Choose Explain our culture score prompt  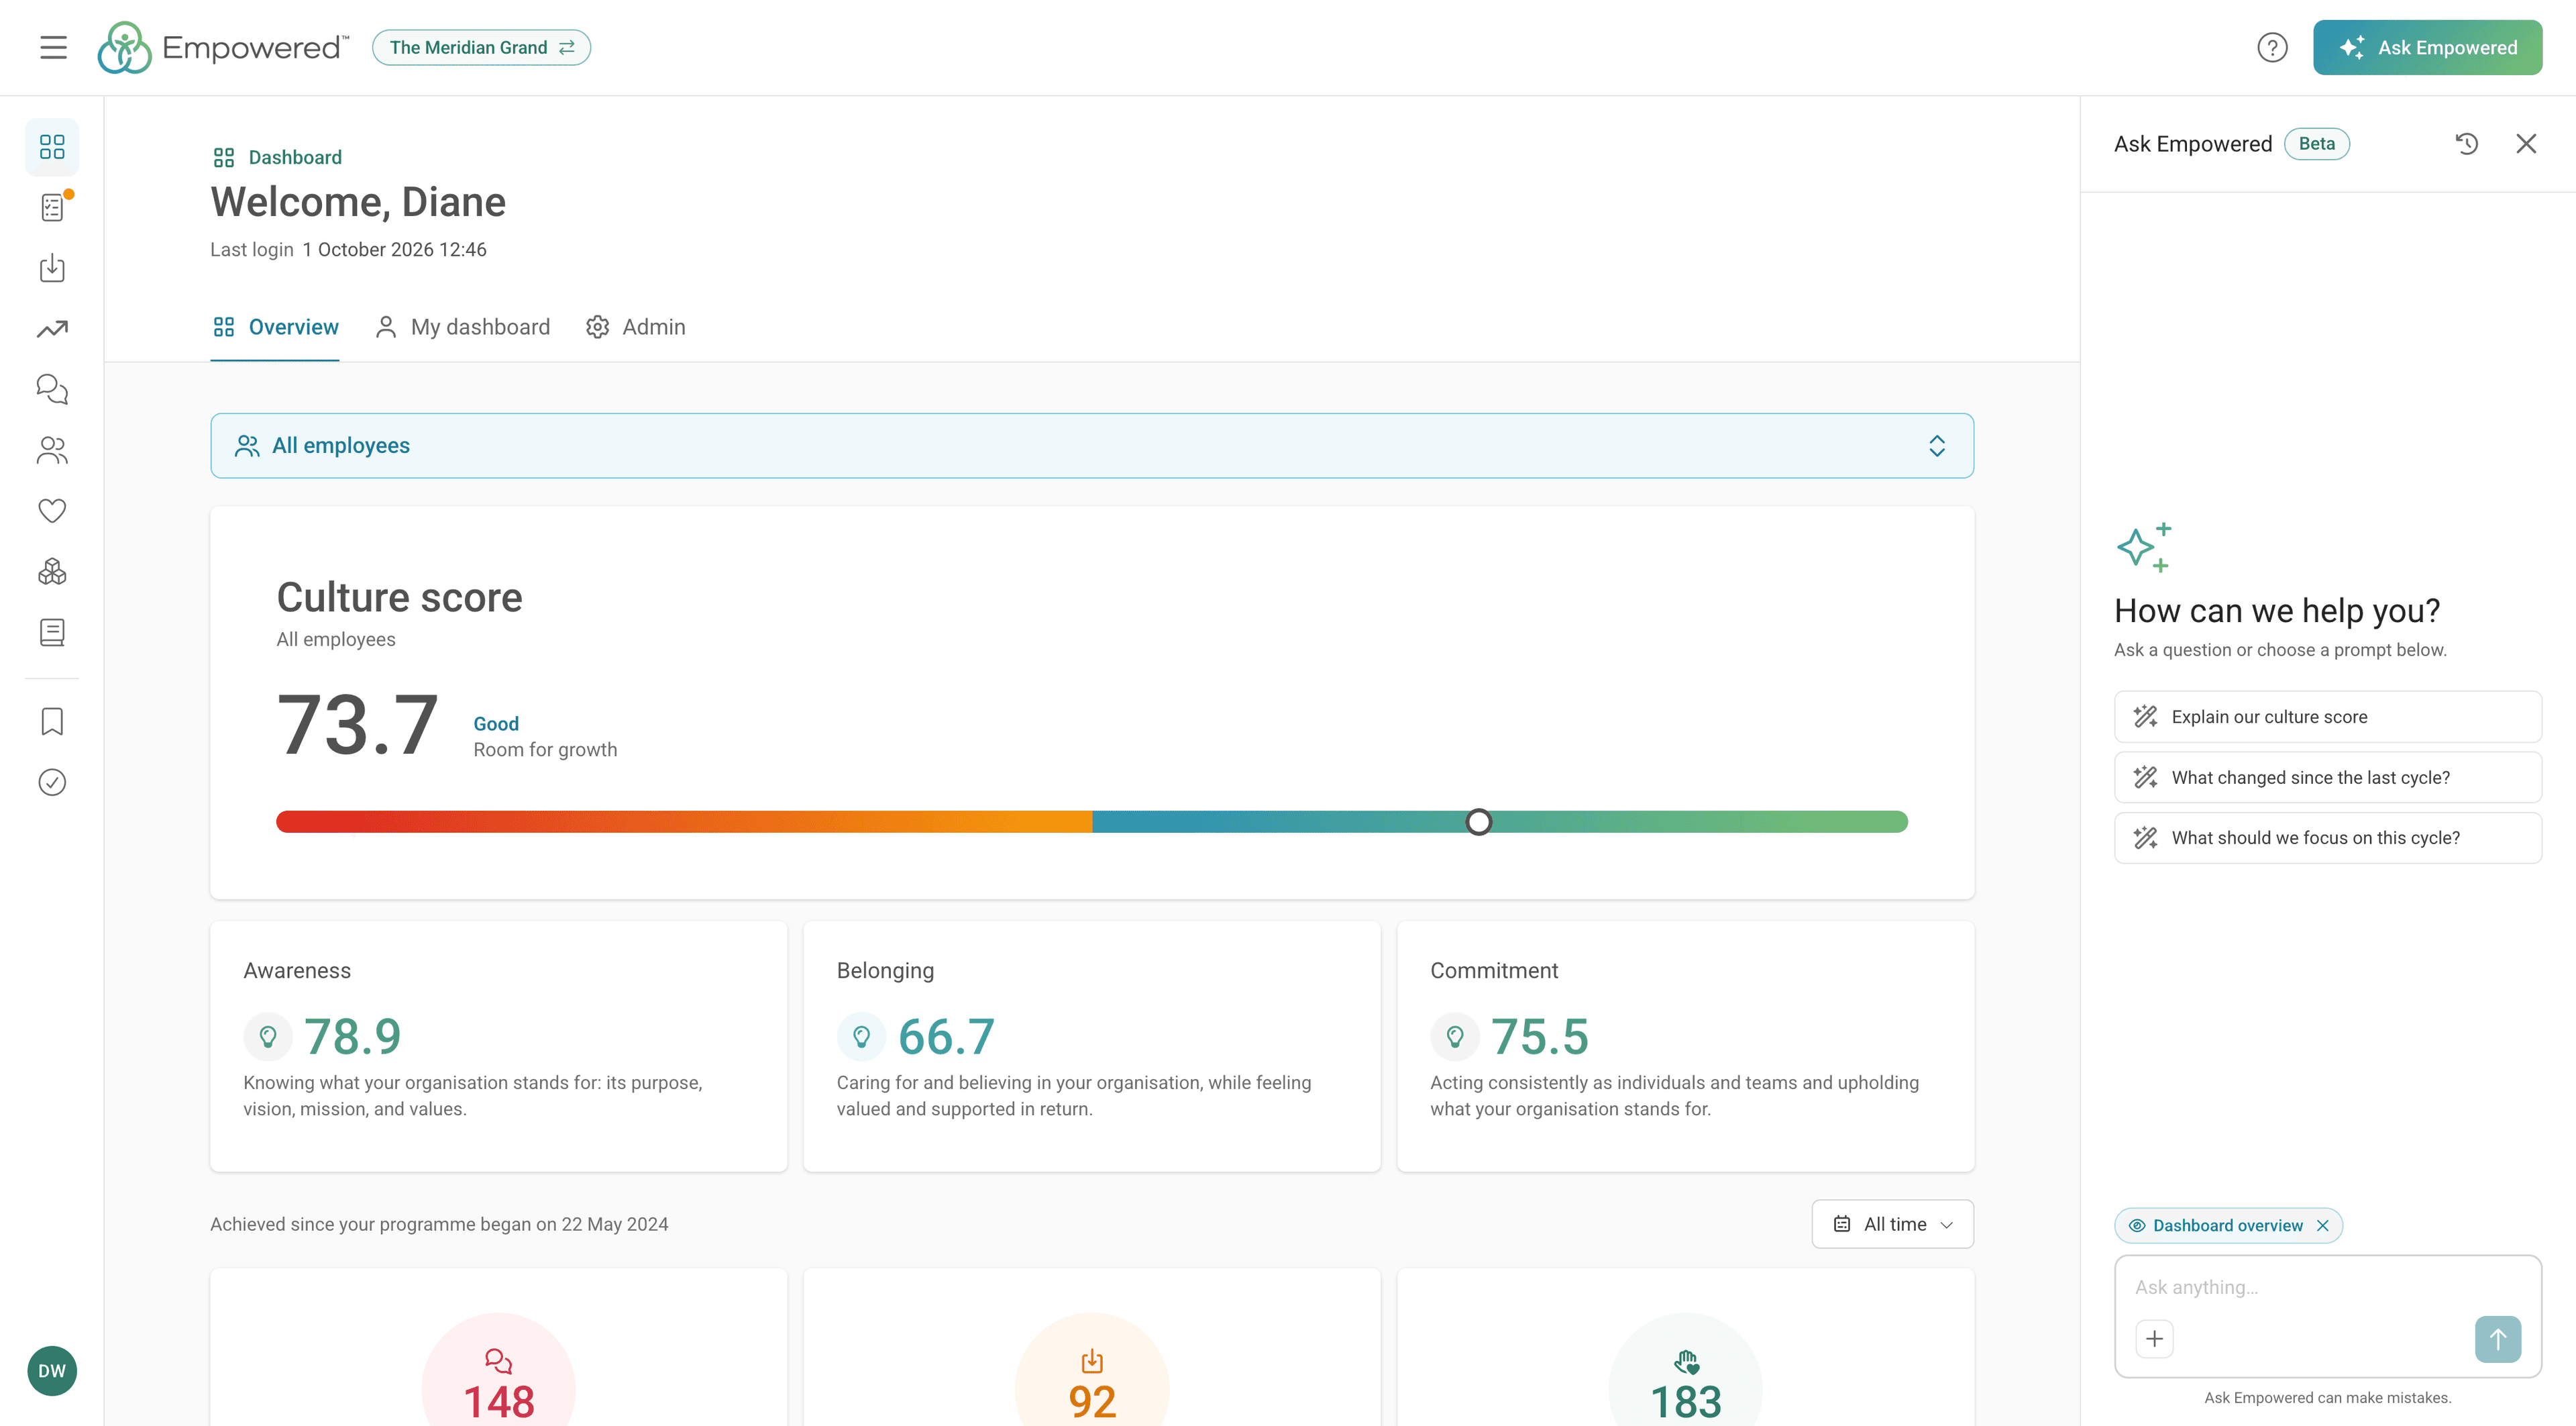pyautogui.click(x=2328, y=717)
